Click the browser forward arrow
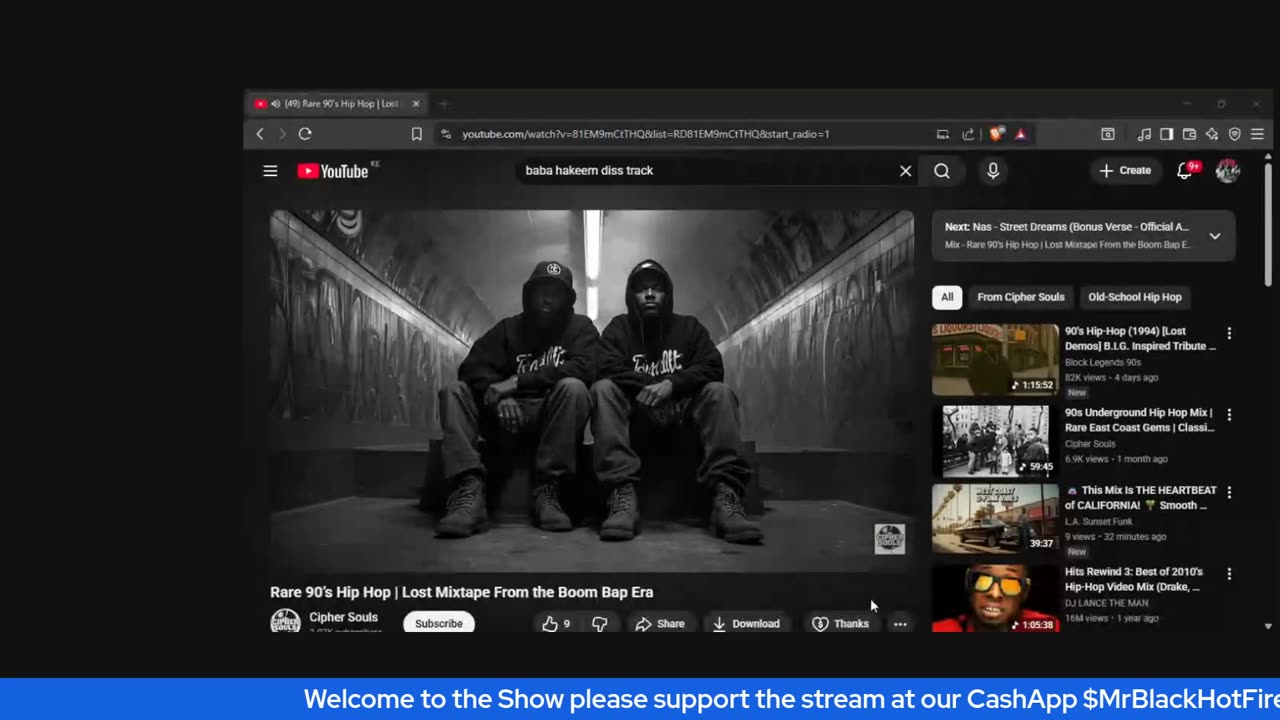Viewport: 1280px width, 720px height. [282, 134]
